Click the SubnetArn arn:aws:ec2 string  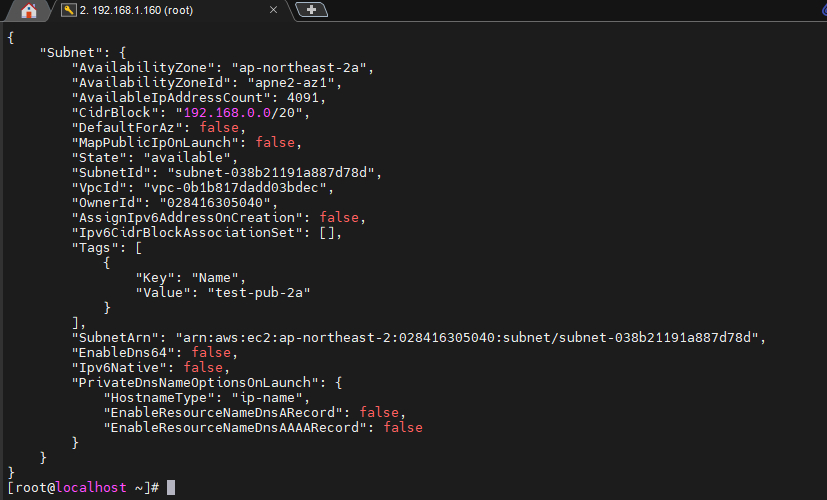click(467, 338)
